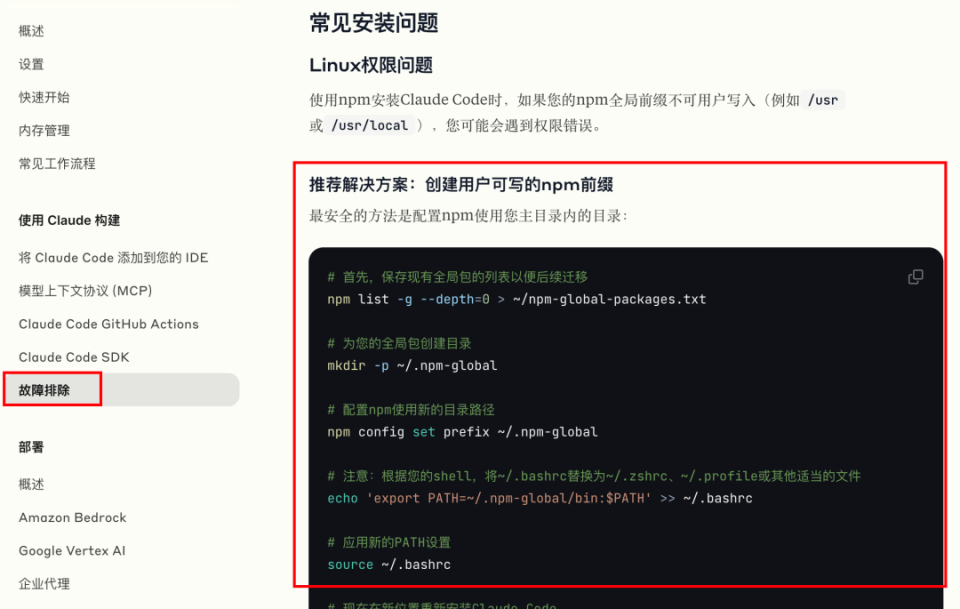Viewport: 960px width, 609px height.
Task: Click the inline code /usr/local
Action: (x=369, y=125)
